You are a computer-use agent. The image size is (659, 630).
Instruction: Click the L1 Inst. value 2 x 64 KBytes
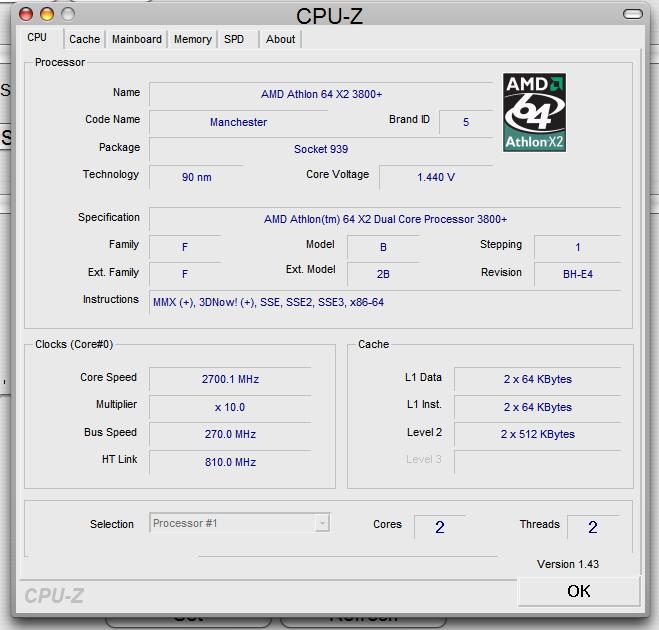pyautogui.click(x=538, y=407)
